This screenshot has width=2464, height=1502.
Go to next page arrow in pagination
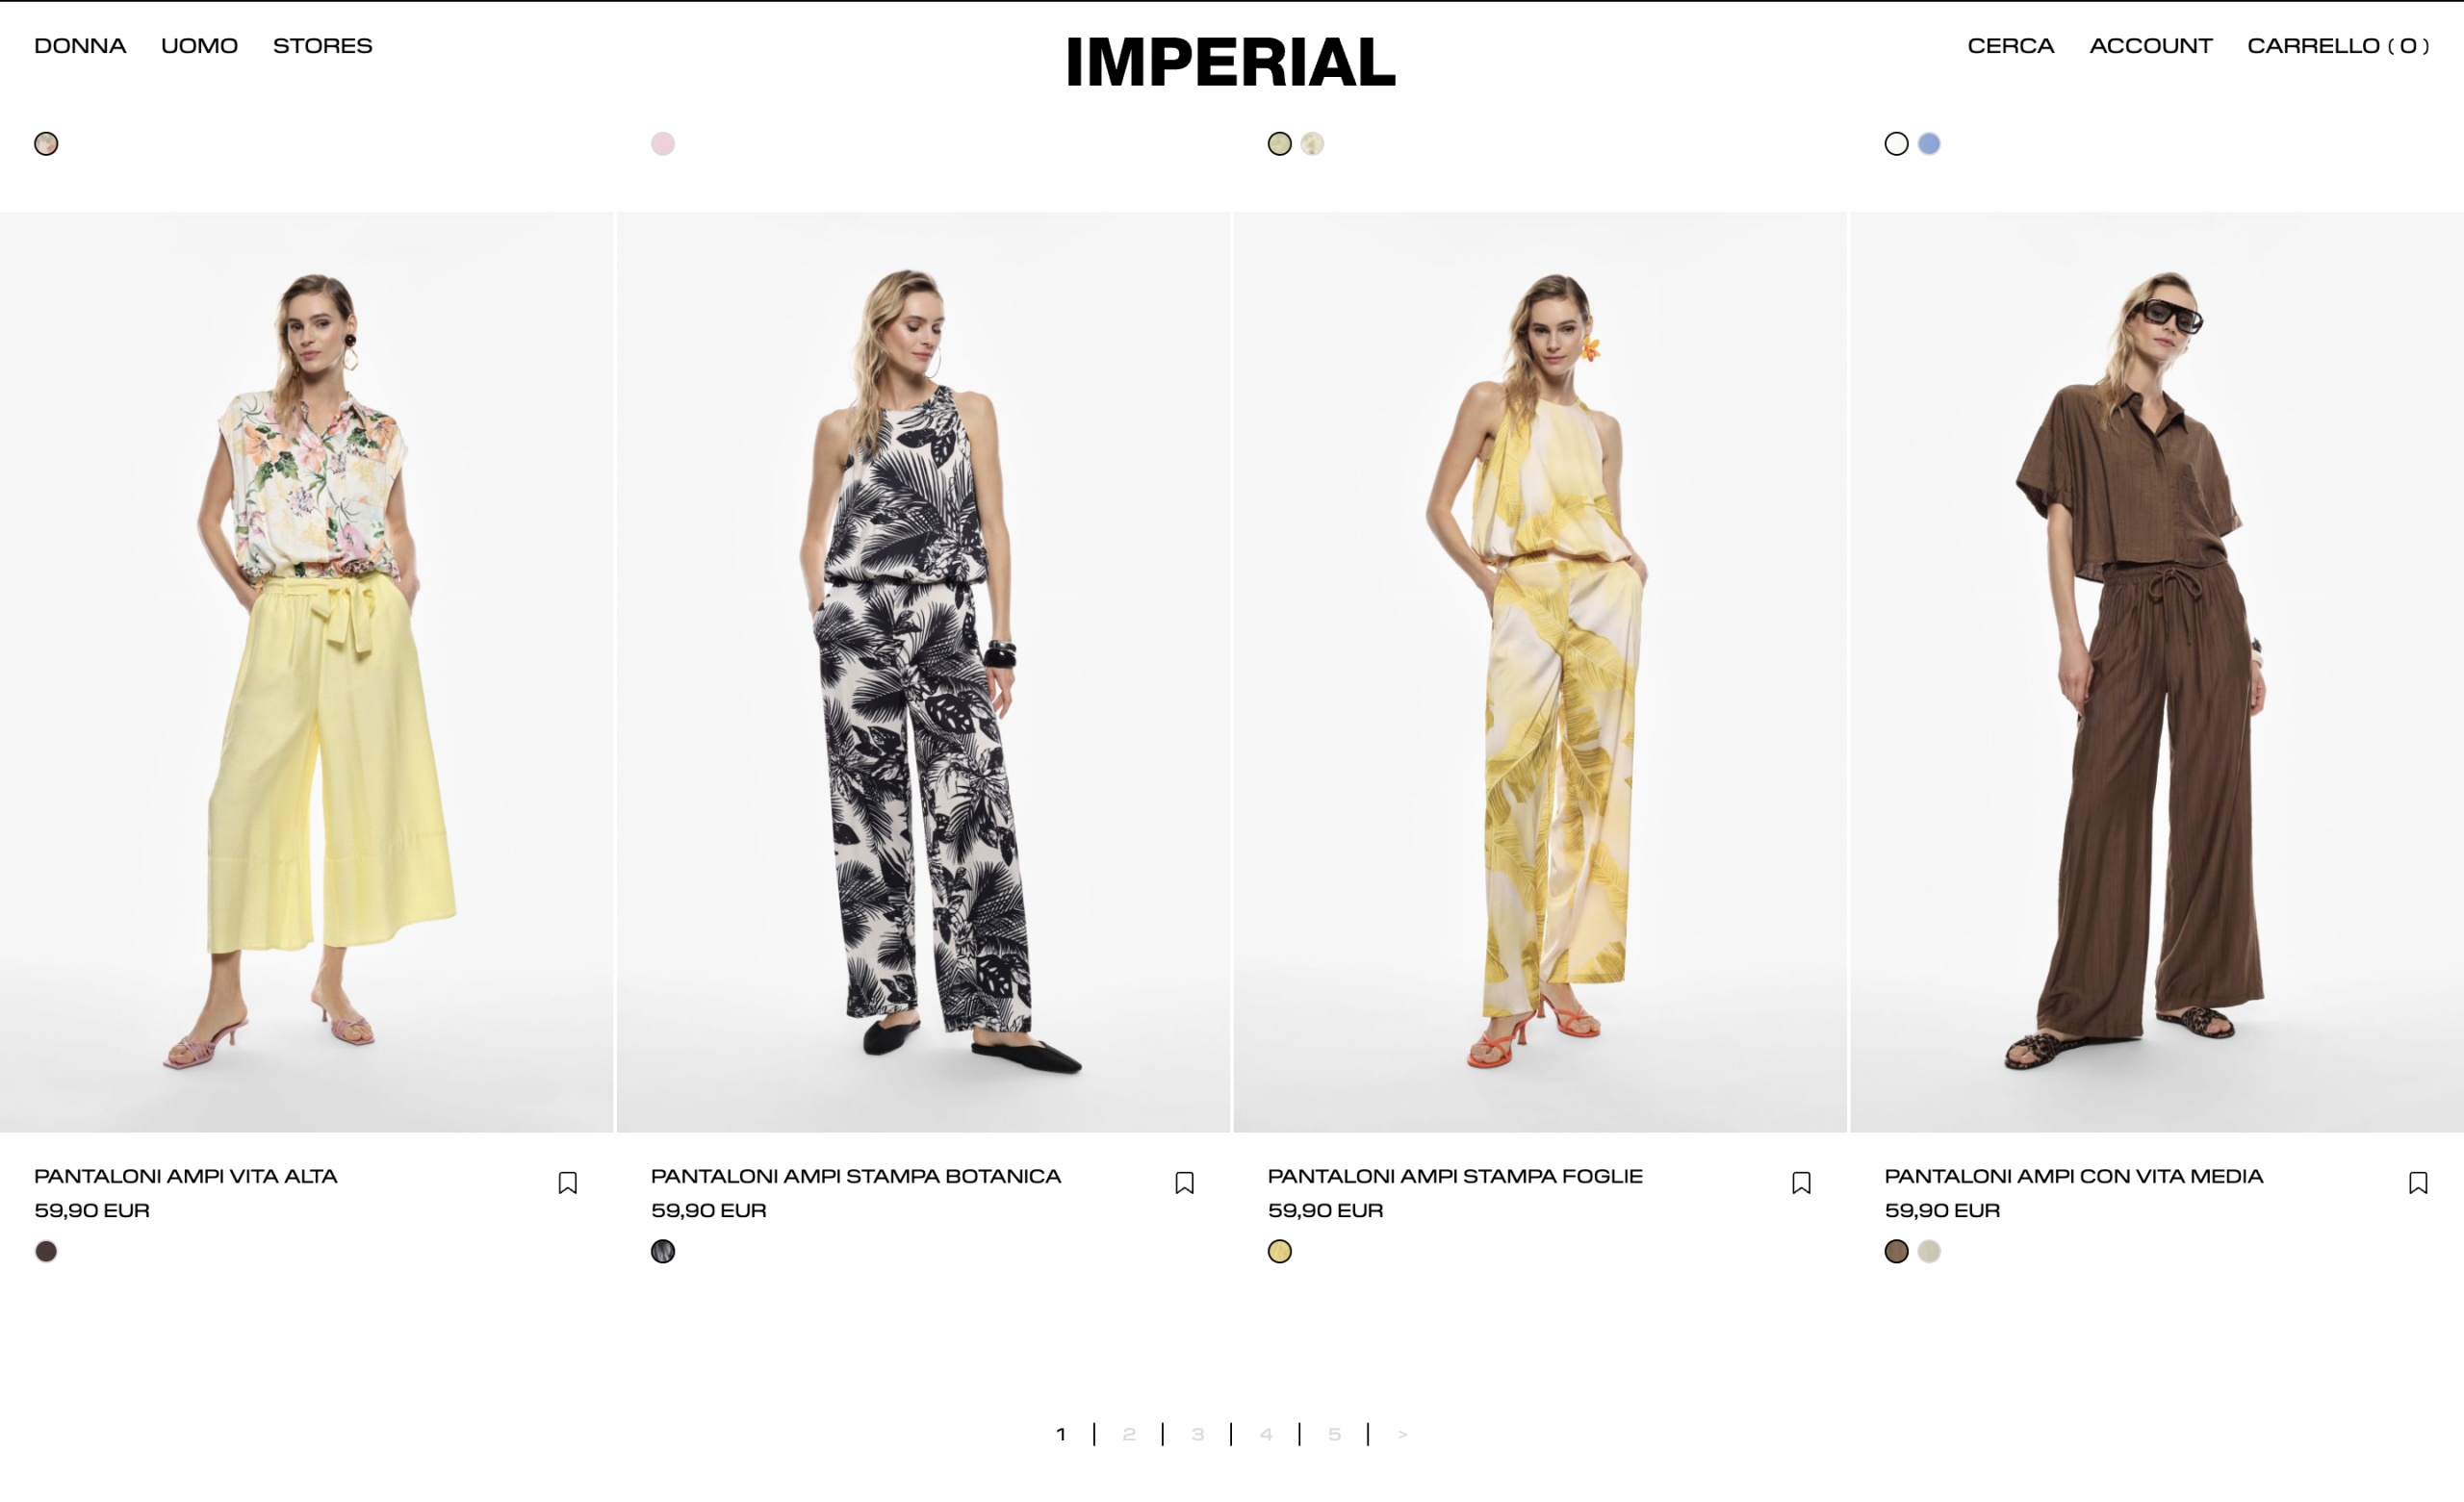tap(1403, 1435)
